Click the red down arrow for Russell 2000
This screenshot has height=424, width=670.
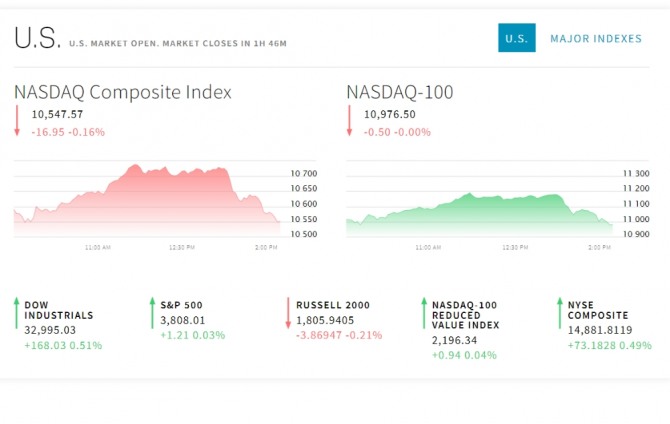tap(287, 312)
